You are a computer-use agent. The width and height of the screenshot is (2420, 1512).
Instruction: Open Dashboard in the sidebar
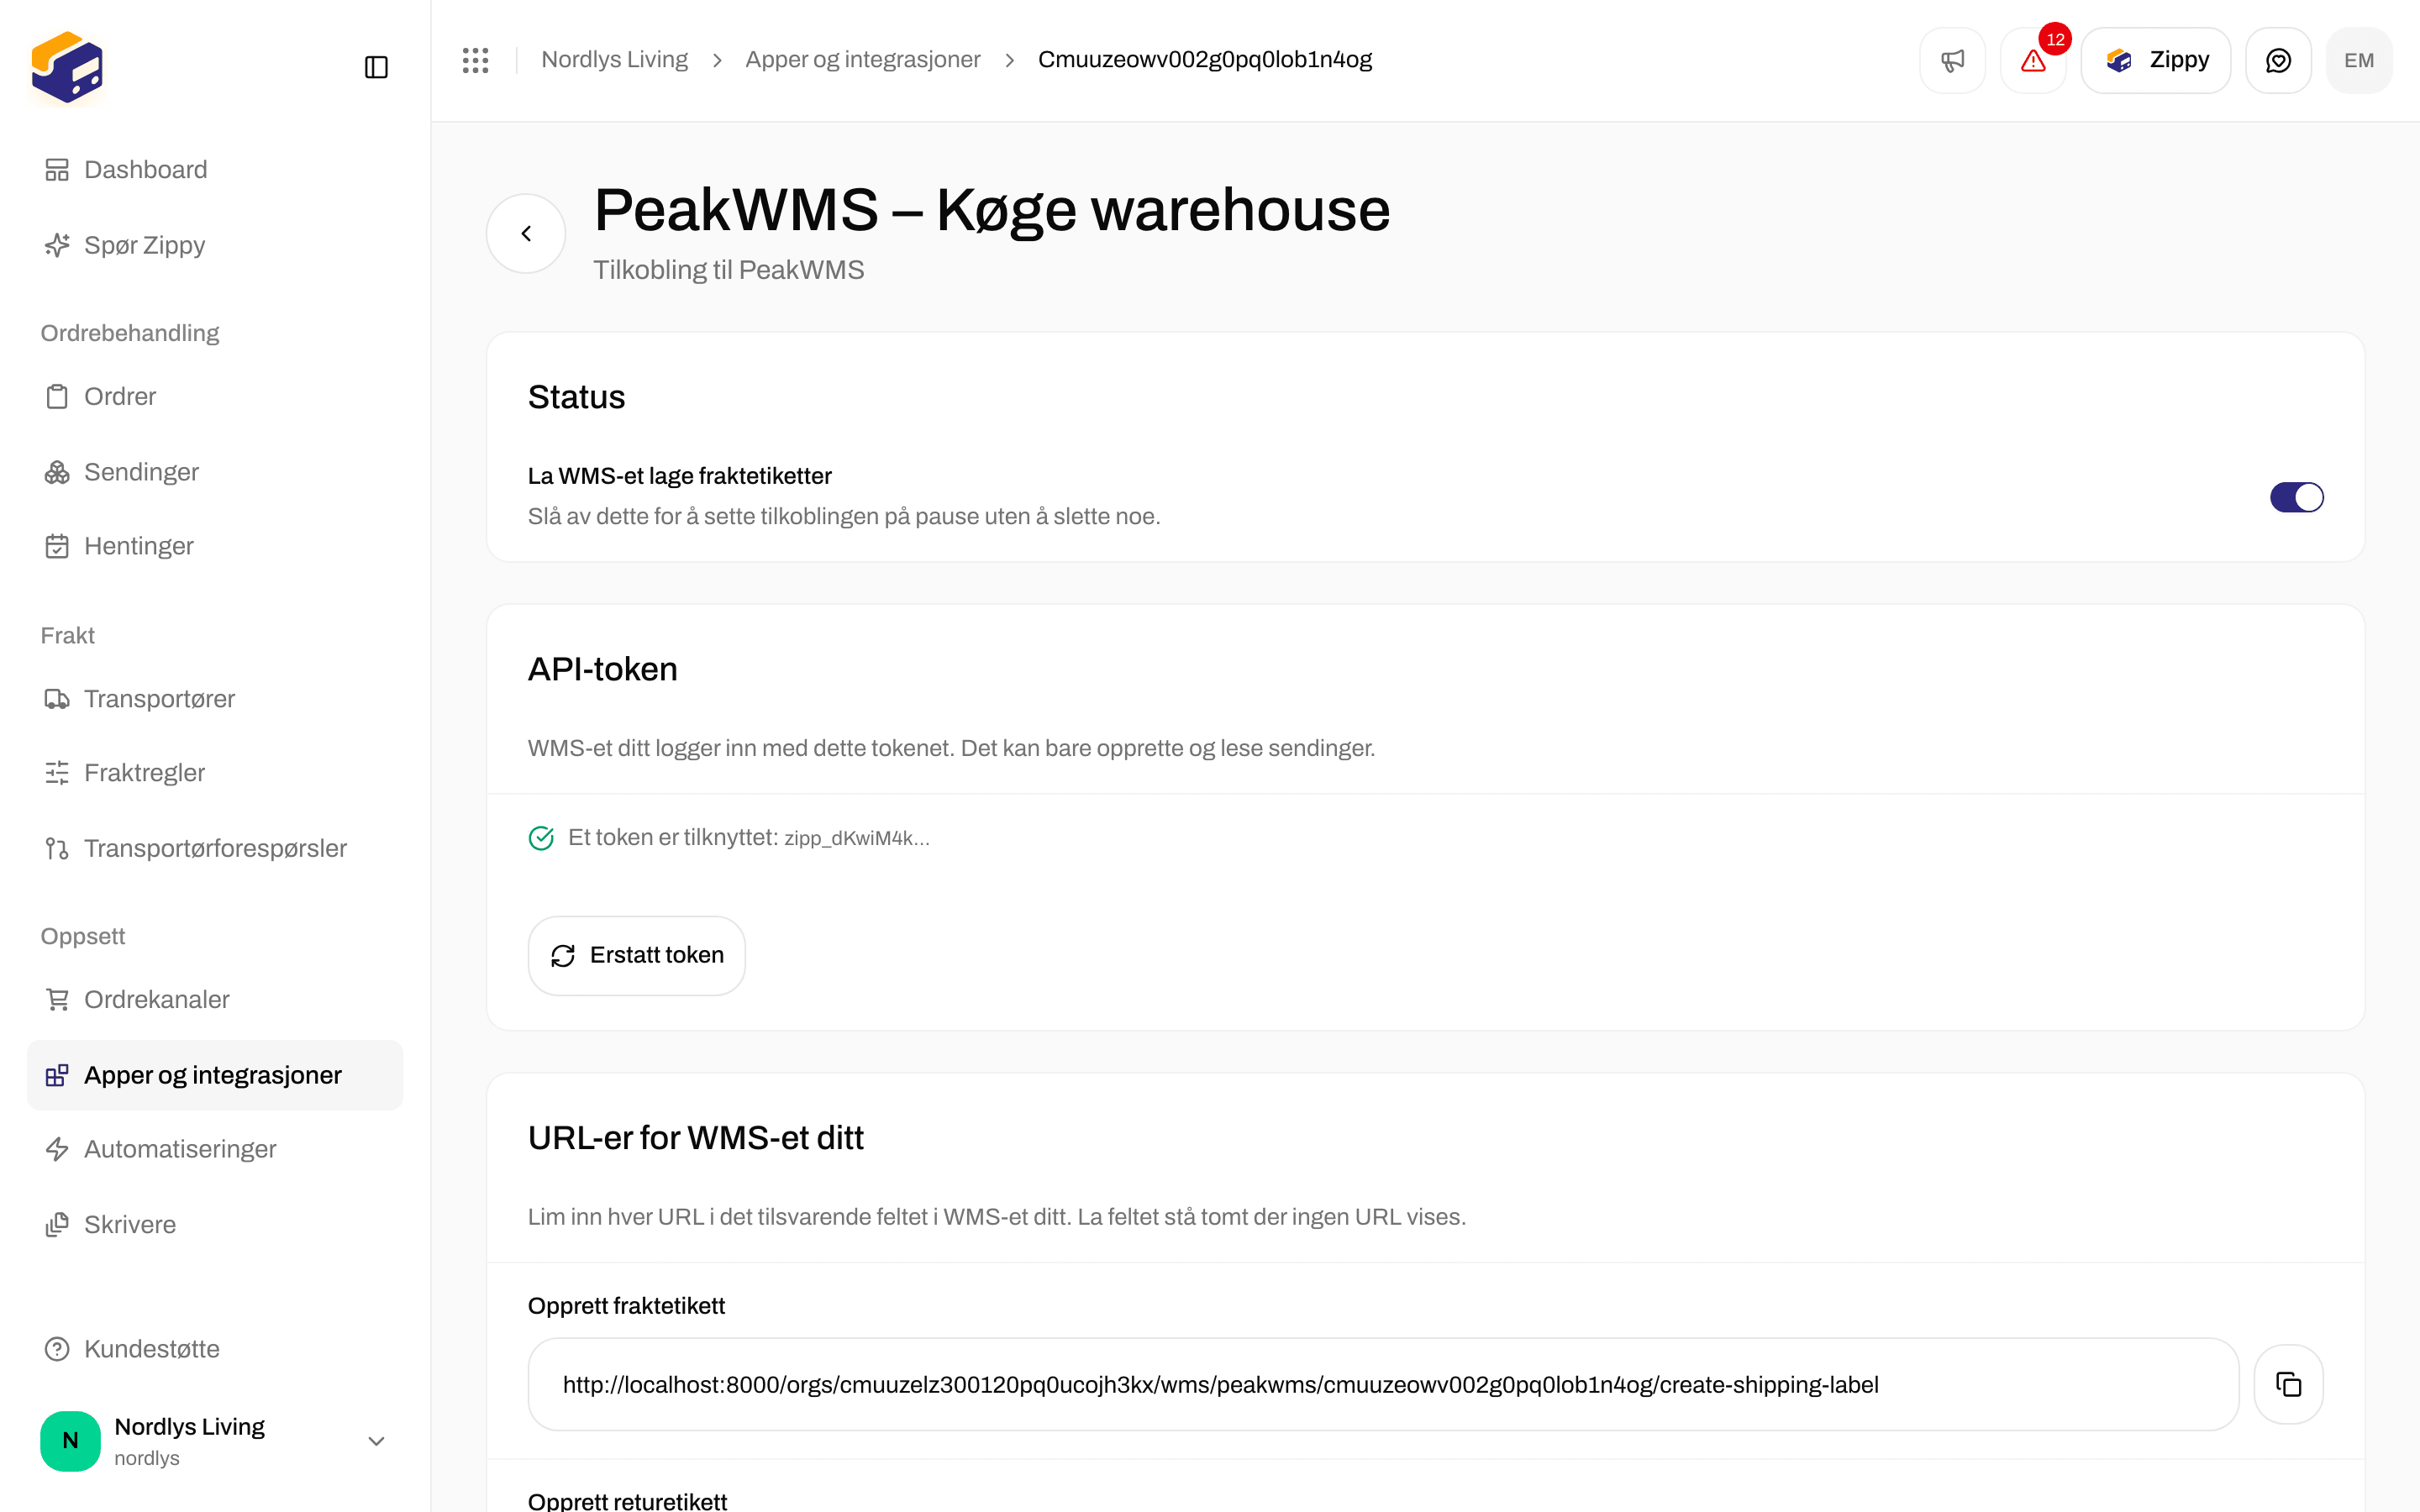point(215,170)
